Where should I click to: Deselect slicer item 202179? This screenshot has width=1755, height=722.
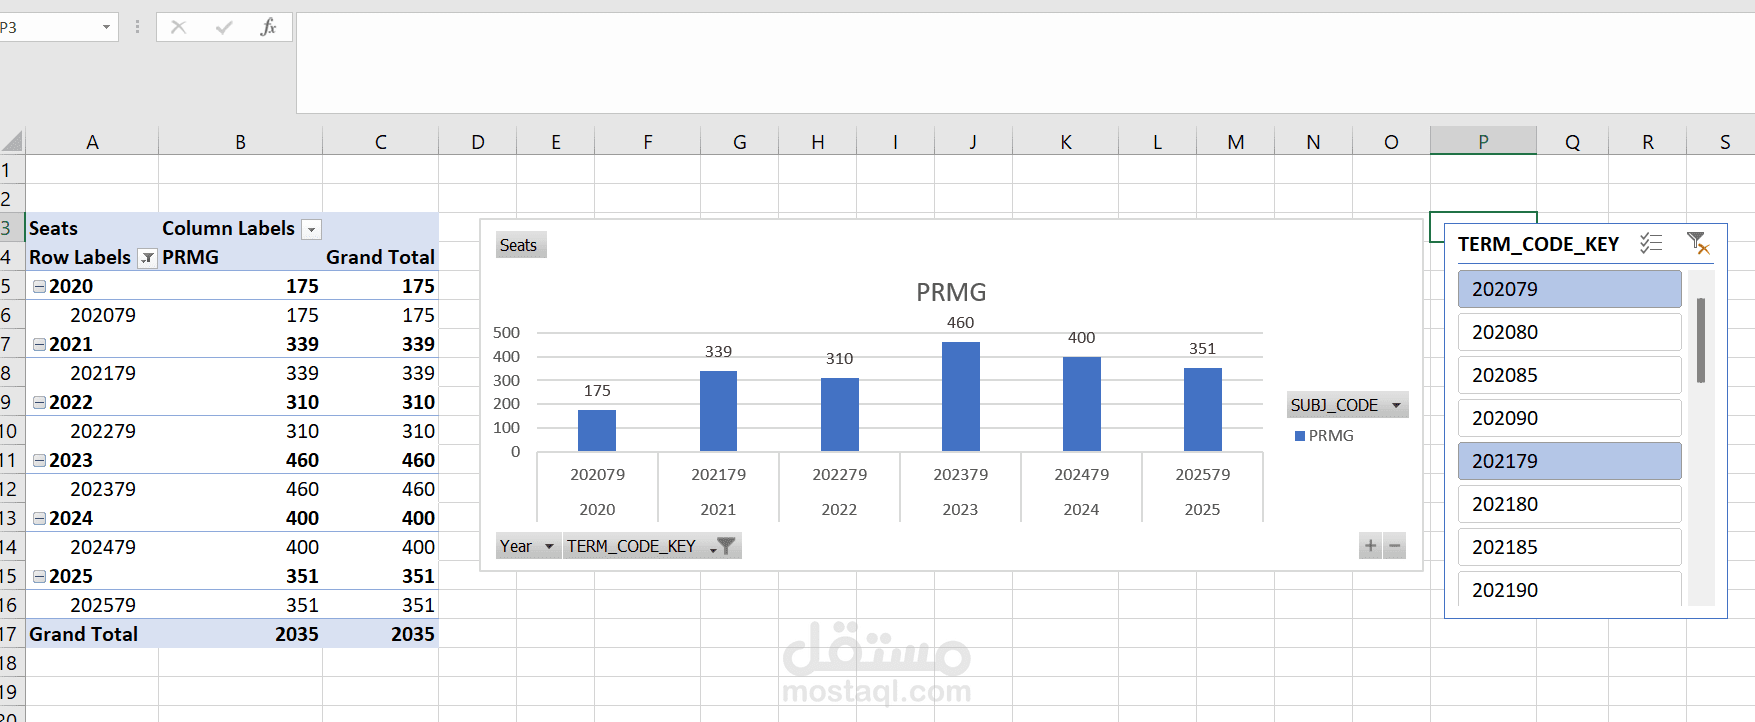[1569, 461]
